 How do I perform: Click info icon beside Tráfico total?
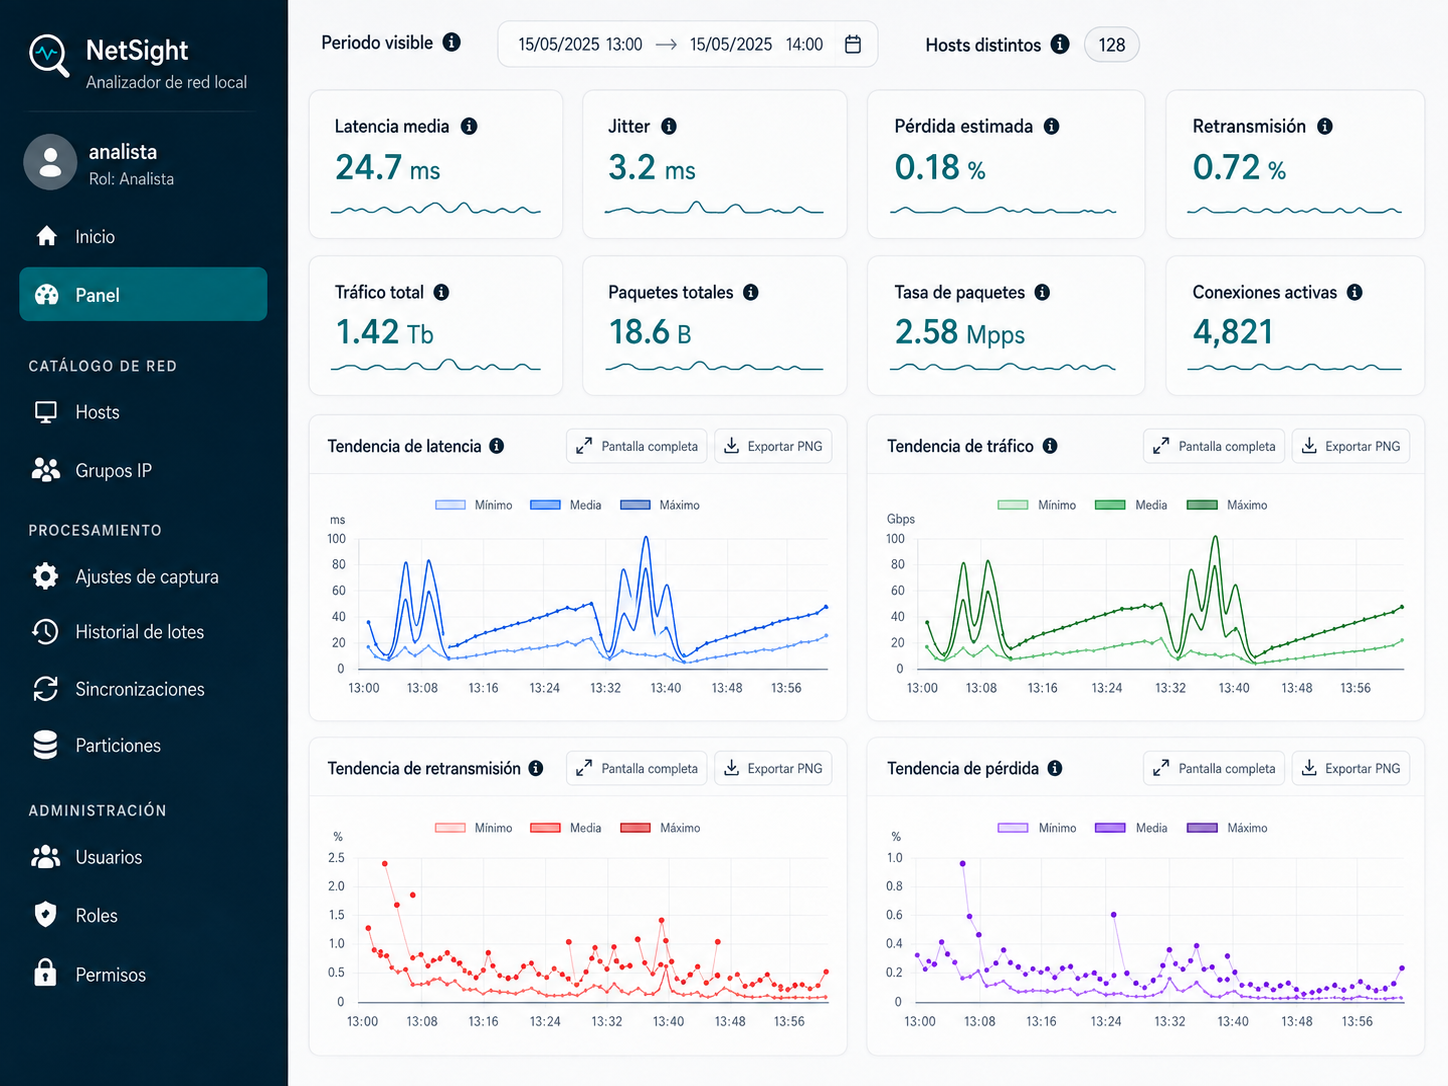[x=441, y=292]
